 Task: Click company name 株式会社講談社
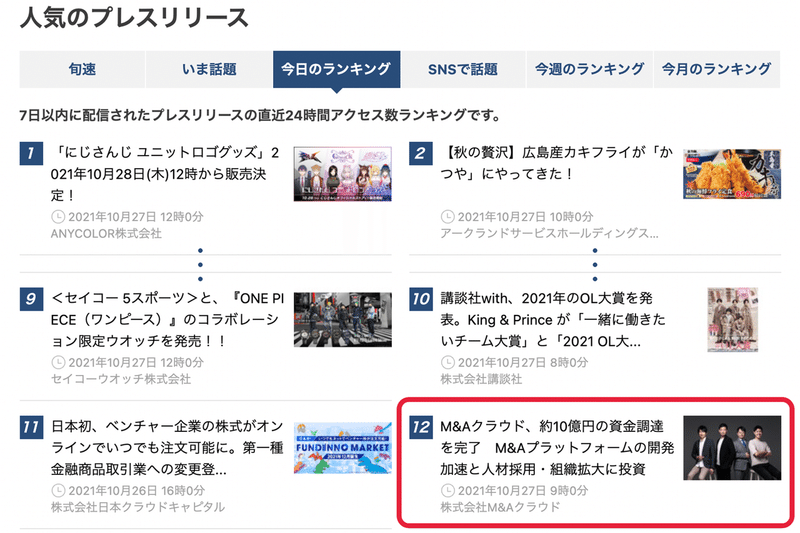[481, 379]
